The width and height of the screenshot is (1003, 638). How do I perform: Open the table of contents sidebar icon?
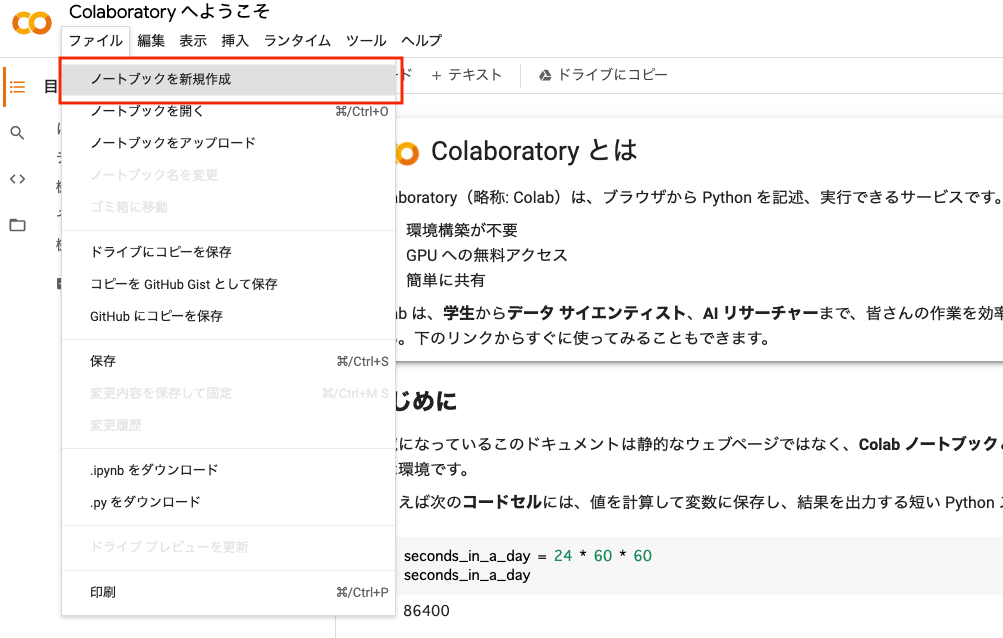coord(17,87)
